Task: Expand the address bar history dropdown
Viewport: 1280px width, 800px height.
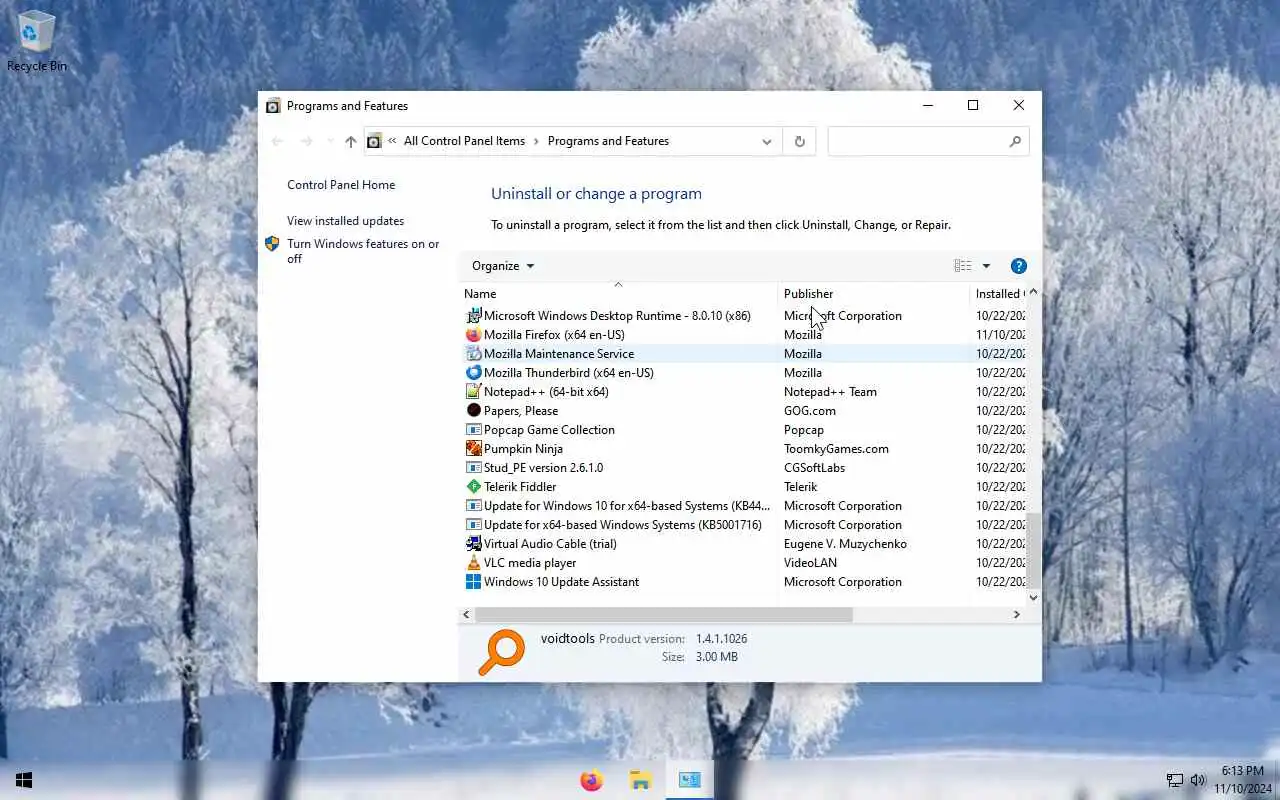Action: point(767,141)
